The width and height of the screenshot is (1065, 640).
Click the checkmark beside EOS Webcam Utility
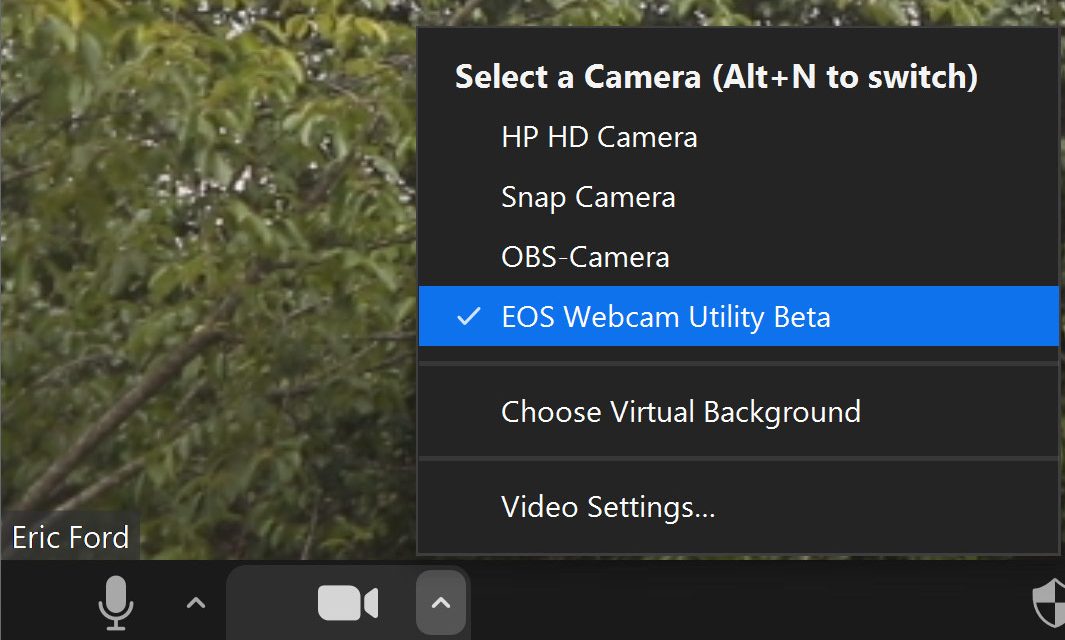468,317
